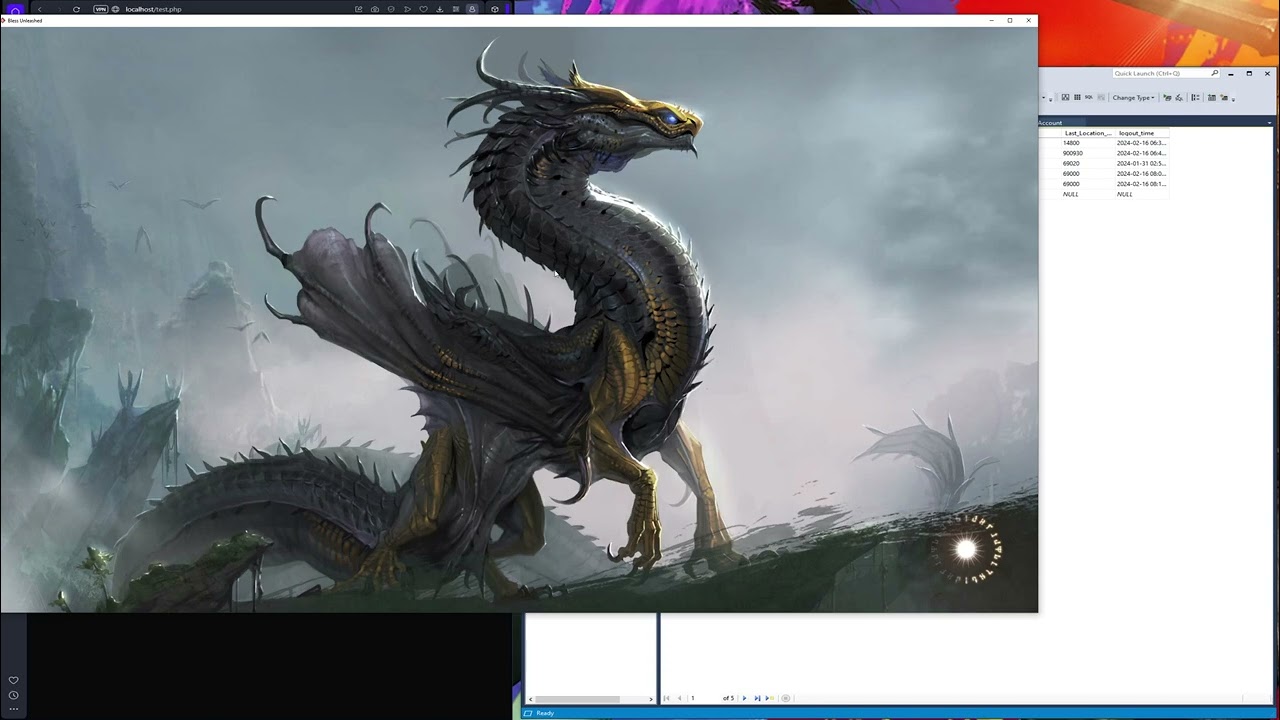Click the left arrow of the horizontal scrollbar
The height and width of the screenshot is (720, 1280).
point(531,699)
